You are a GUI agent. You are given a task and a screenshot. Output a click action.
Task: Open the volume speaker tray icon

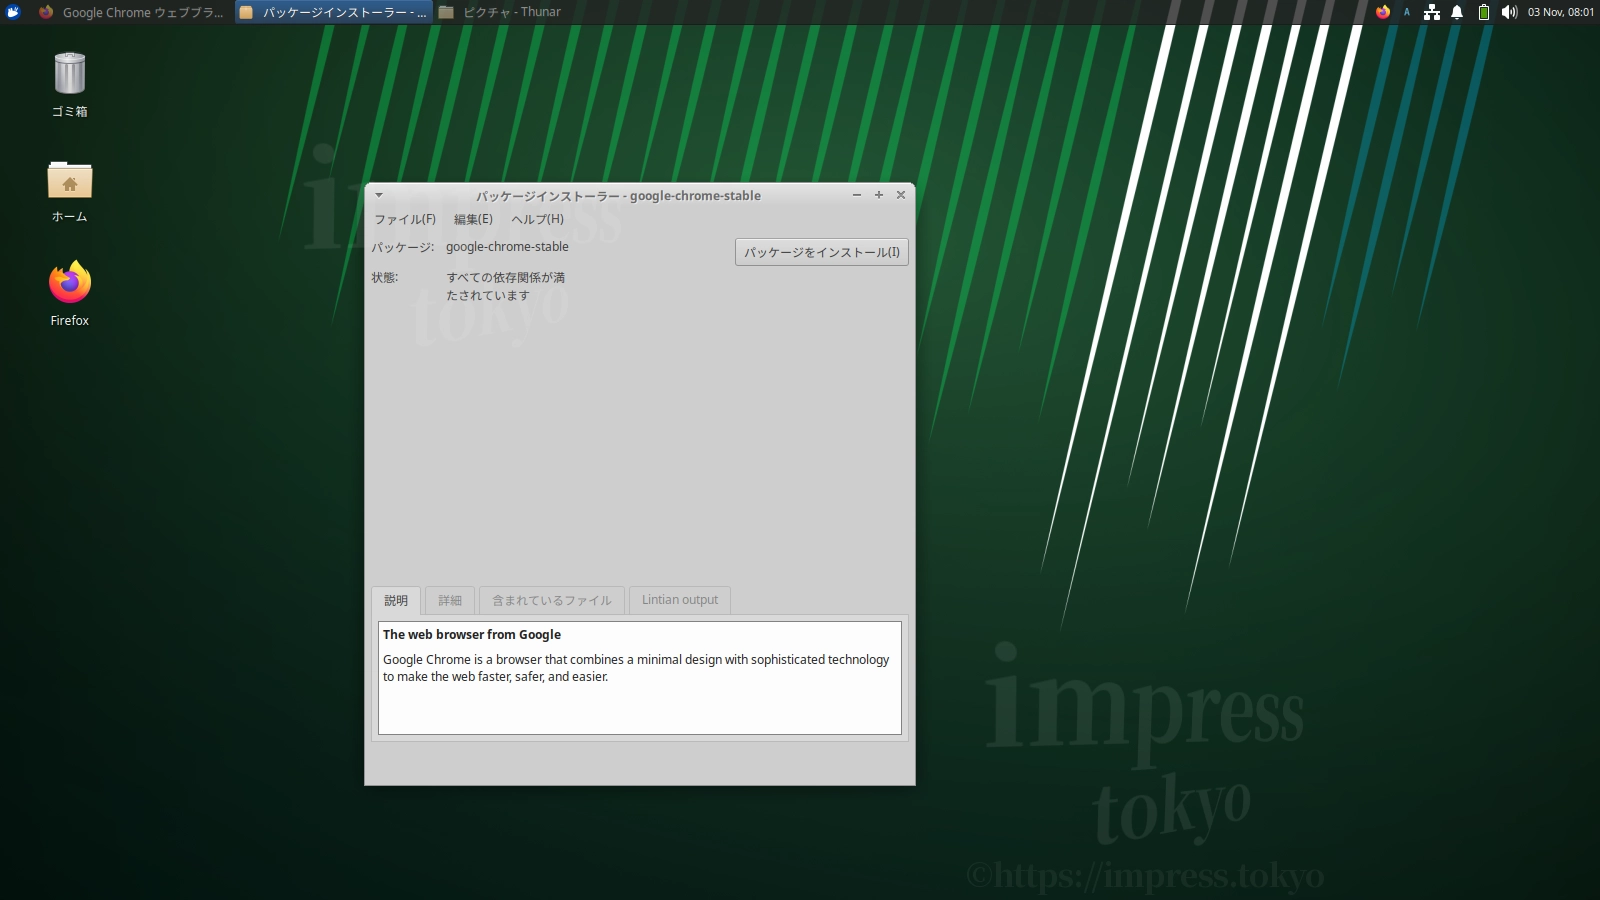[1509, 12]
